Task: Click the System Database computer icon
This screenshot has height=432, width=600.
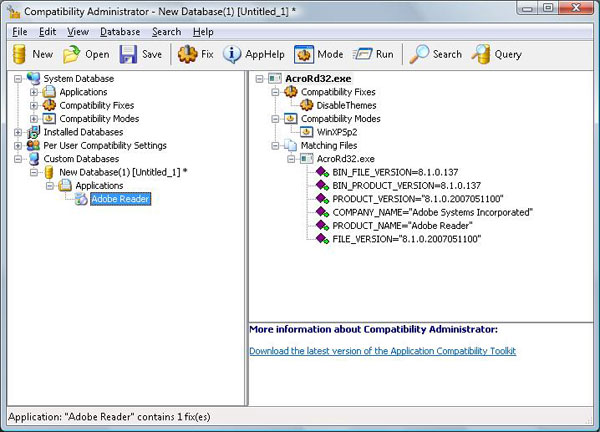Action: (34, 78)
